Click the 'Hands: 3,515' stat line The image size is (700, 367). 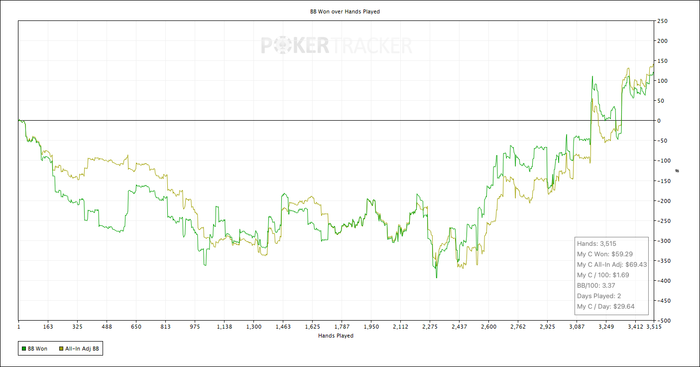point(596,244)
